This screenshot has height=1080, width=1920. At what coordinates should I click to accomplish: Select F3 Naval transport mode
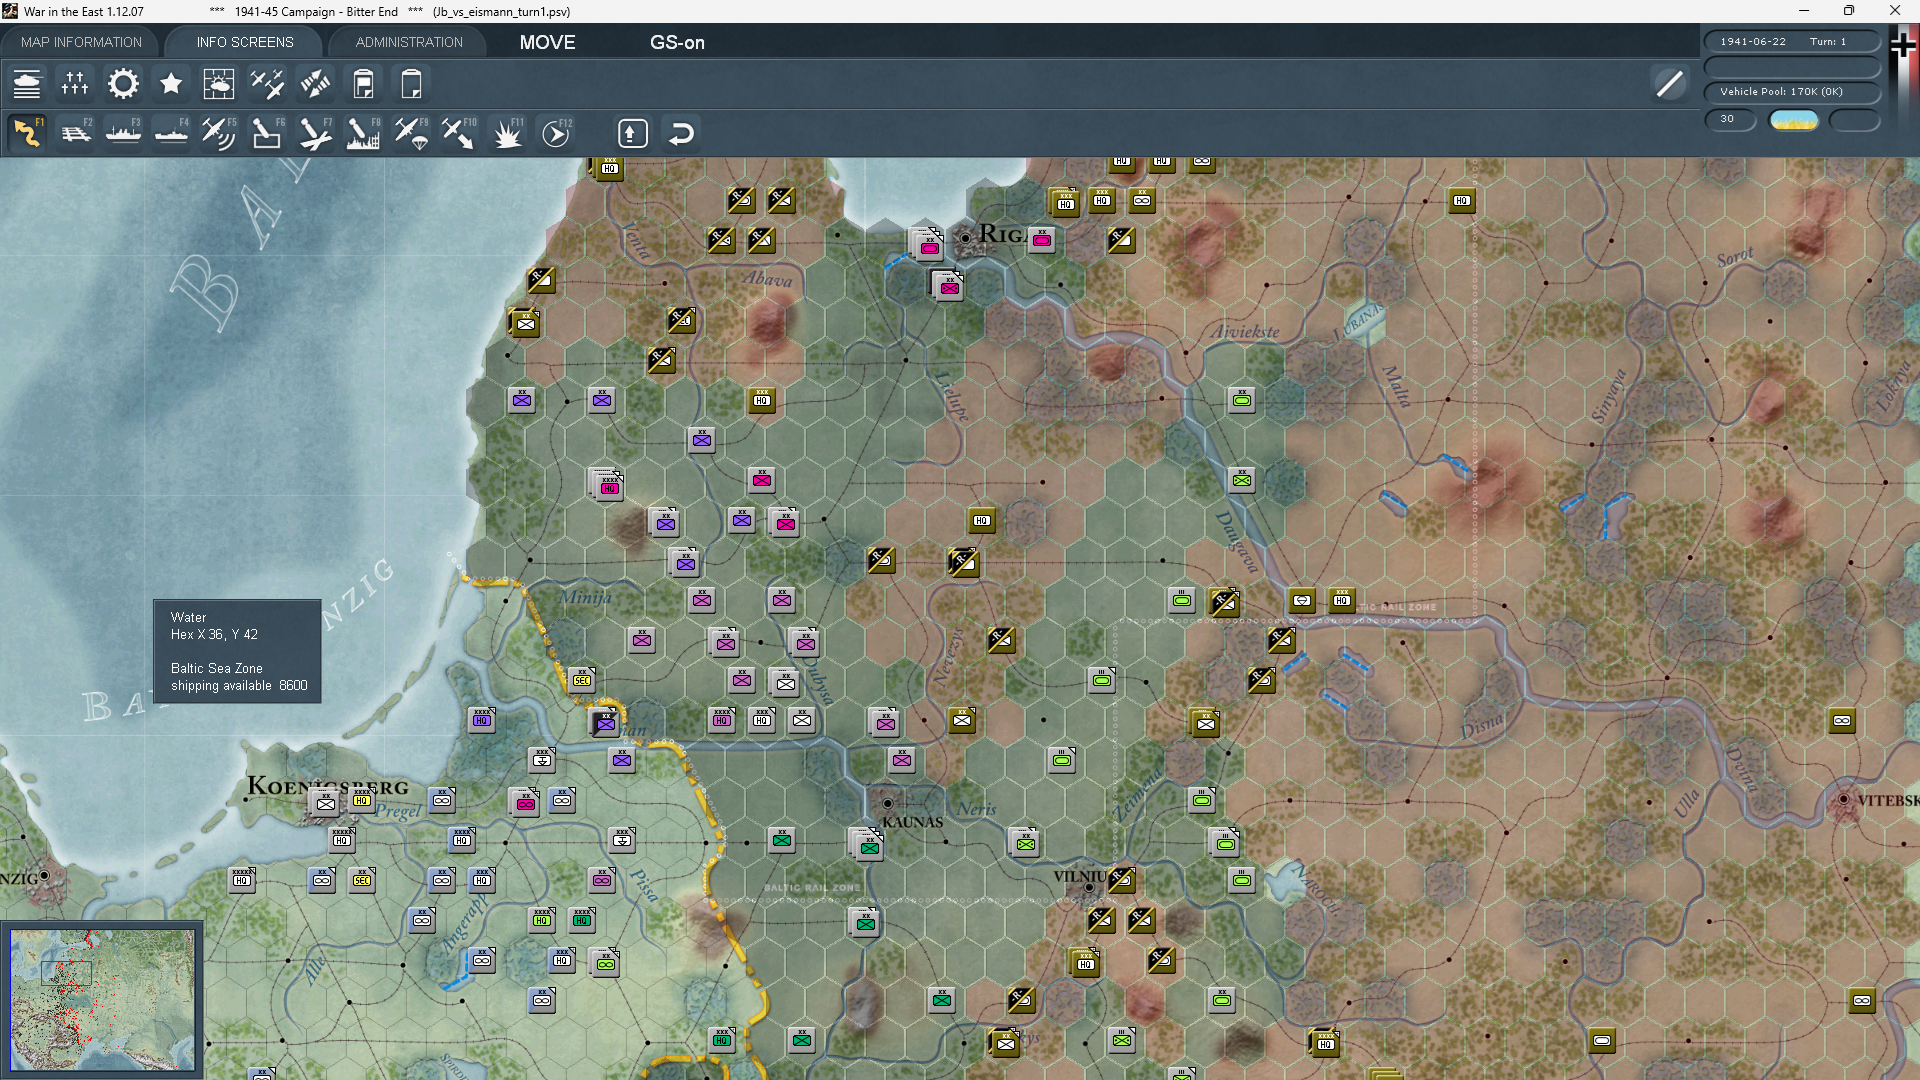(123, 133)
